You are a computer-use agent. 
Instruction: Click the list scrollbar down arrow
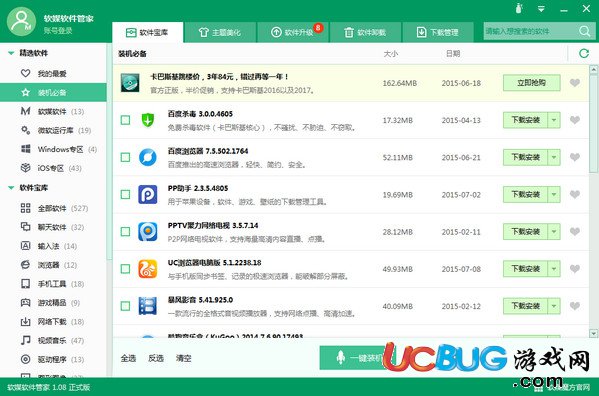coord(593,333)
